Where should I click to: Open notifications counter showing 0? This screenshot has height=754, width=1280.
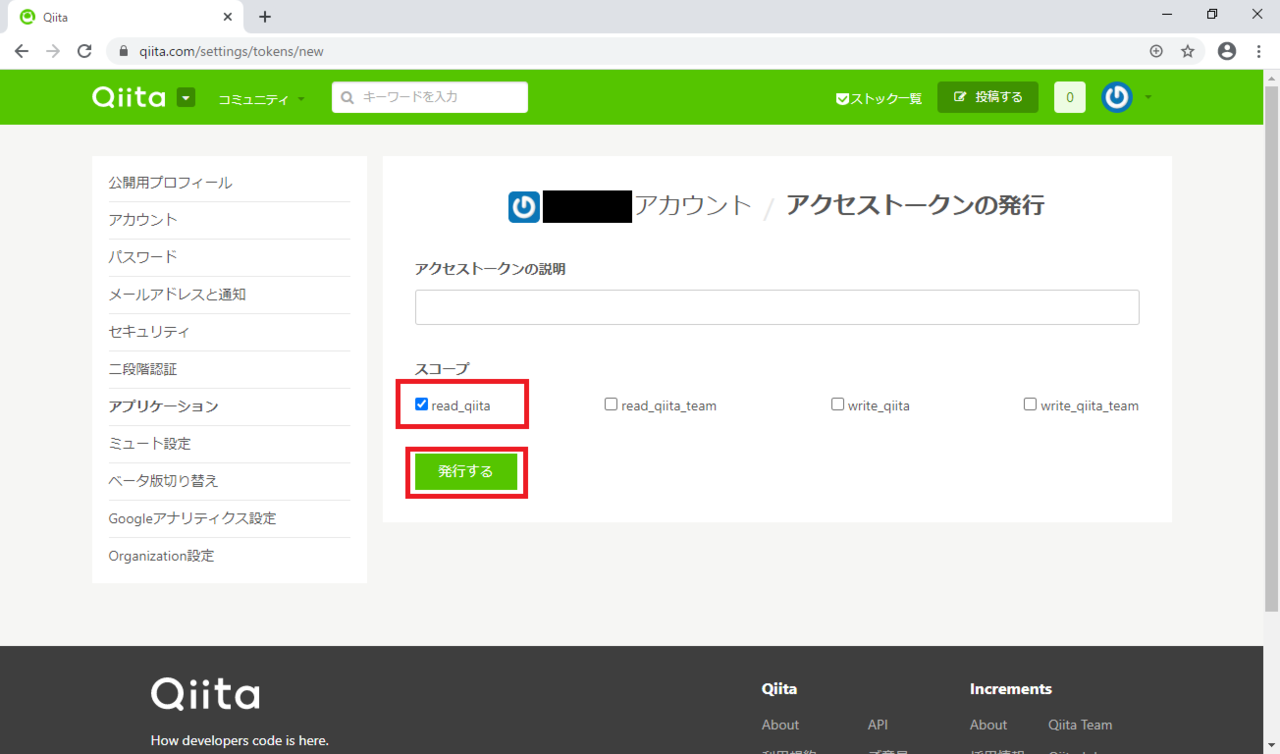pos(1070,97)
